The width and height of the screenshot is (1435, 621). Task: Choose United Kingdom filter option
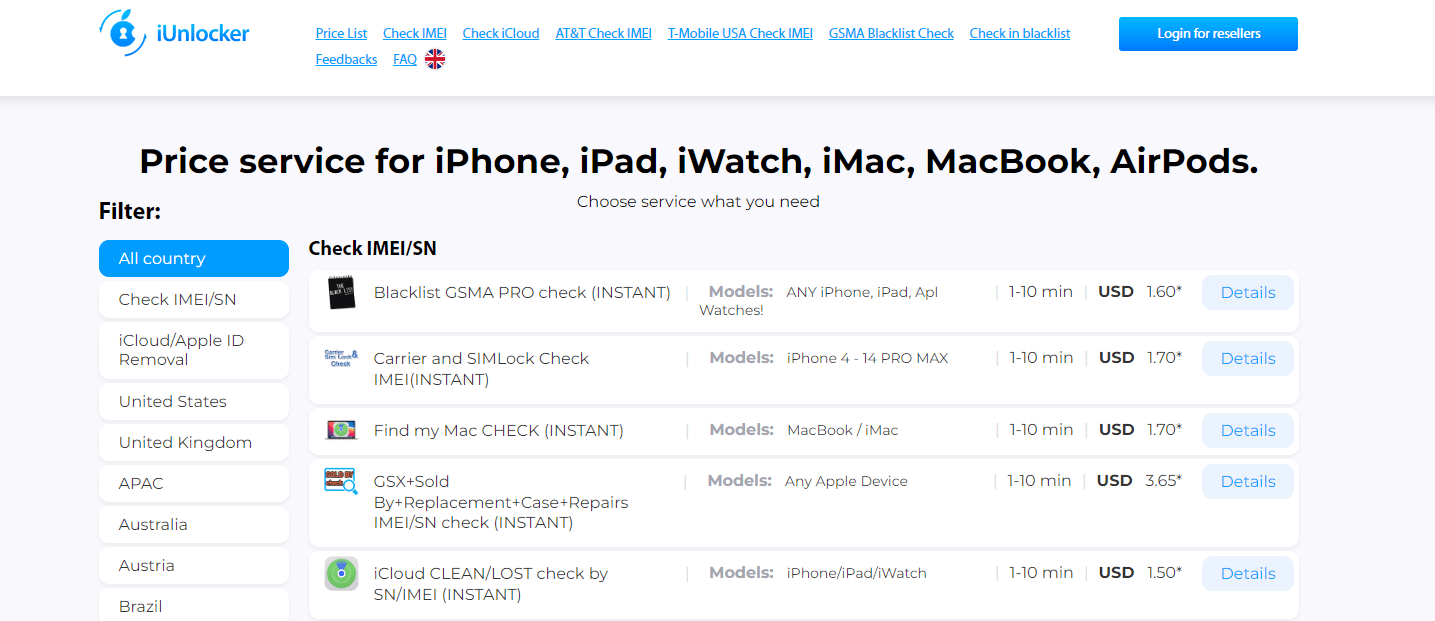193,442
